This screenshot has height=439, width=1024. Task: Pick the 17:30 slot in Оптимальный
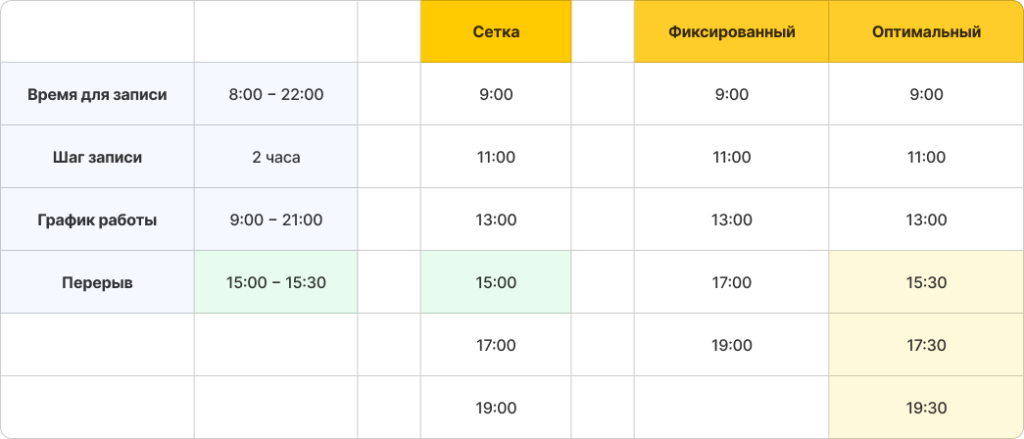pyautogui.click(x=925, y=345)
